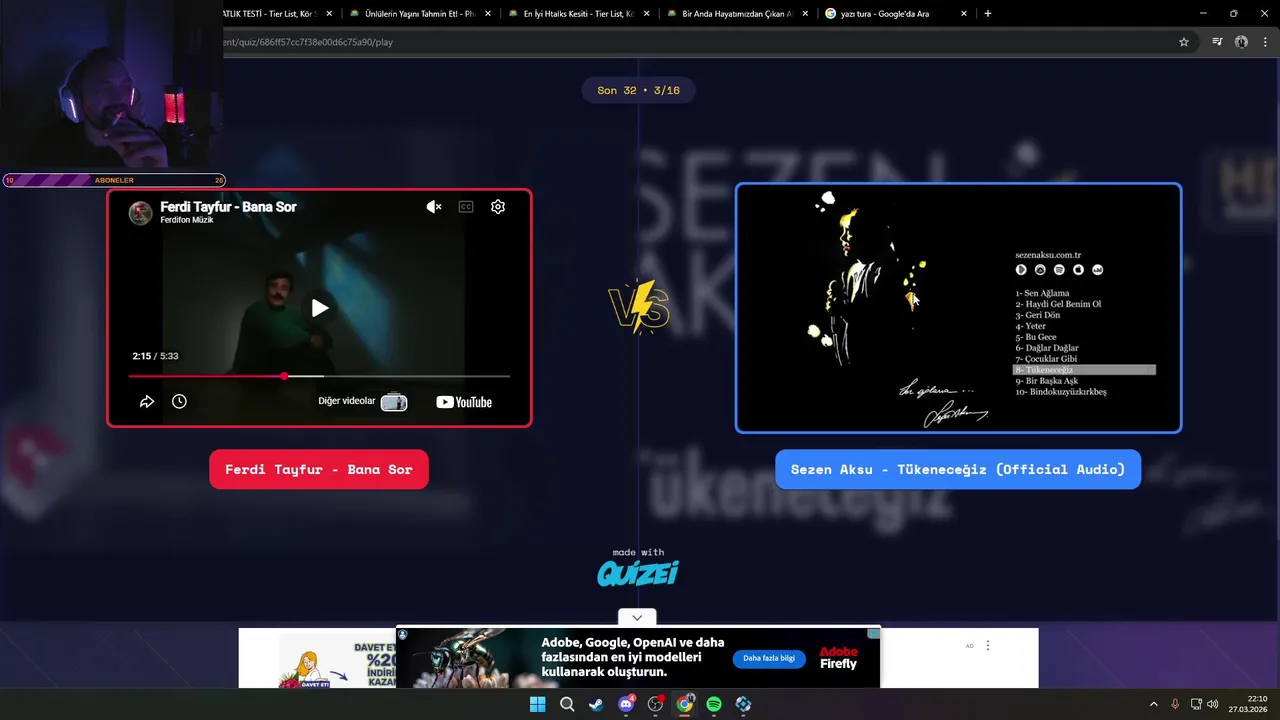
Task: Vote for Ferdi Tayfur - Bana Sor
Action: 319,469
